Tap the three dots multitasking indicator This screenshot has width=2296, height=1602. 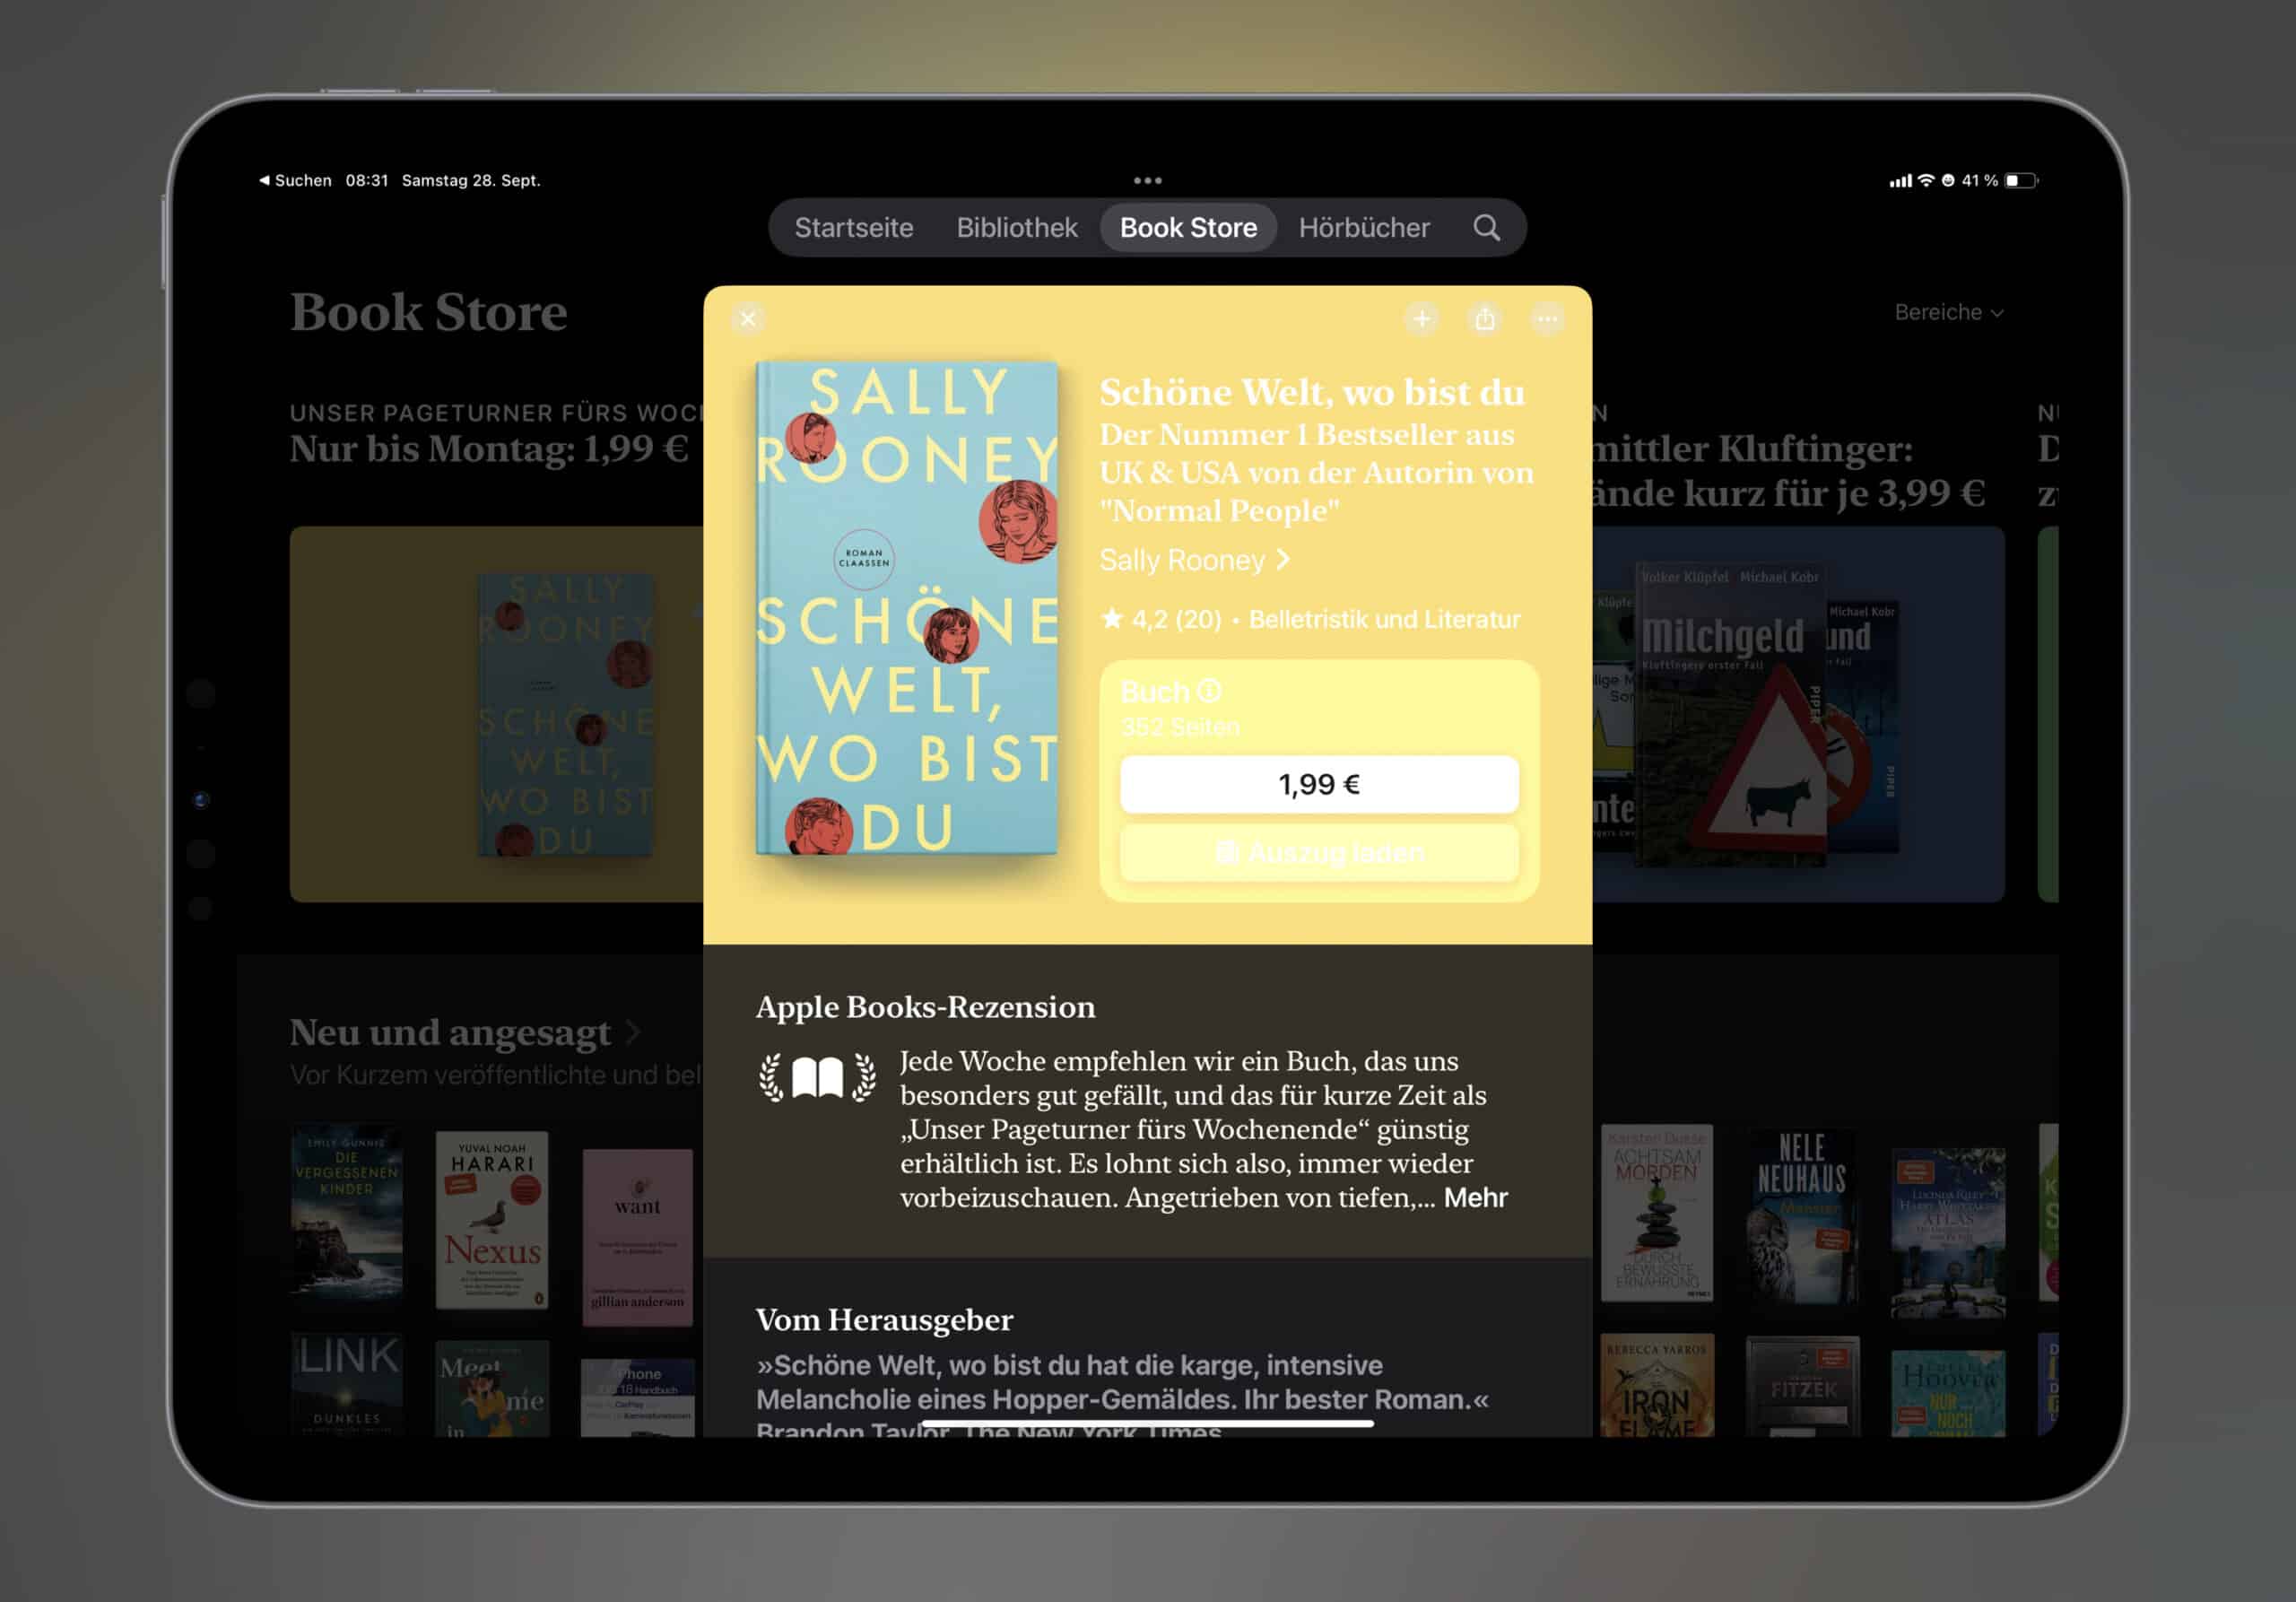tap(1147, 181)
